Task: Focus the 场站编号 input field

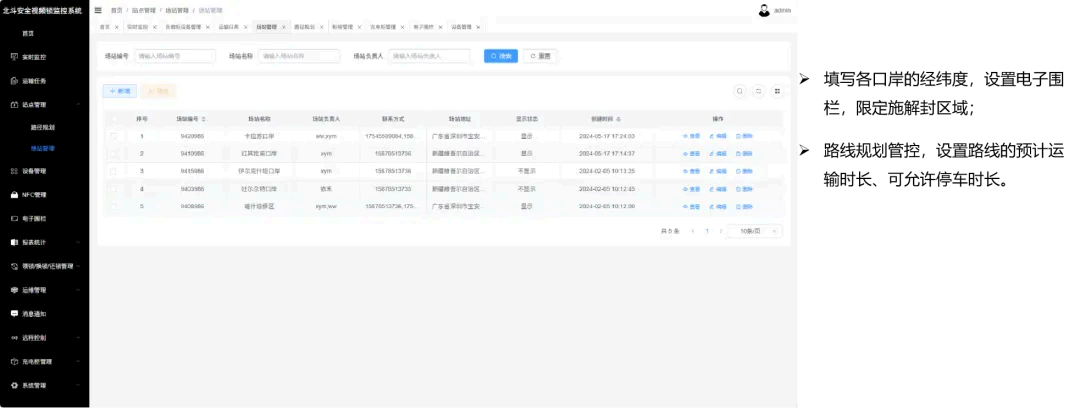Action: (174, 56)
